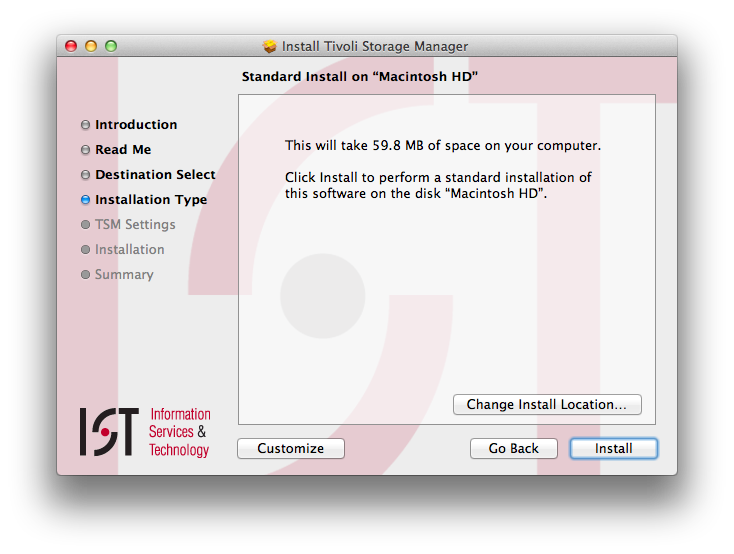
Task: Click the blue bullet beside Installation Type
Action: click(85, 199)
